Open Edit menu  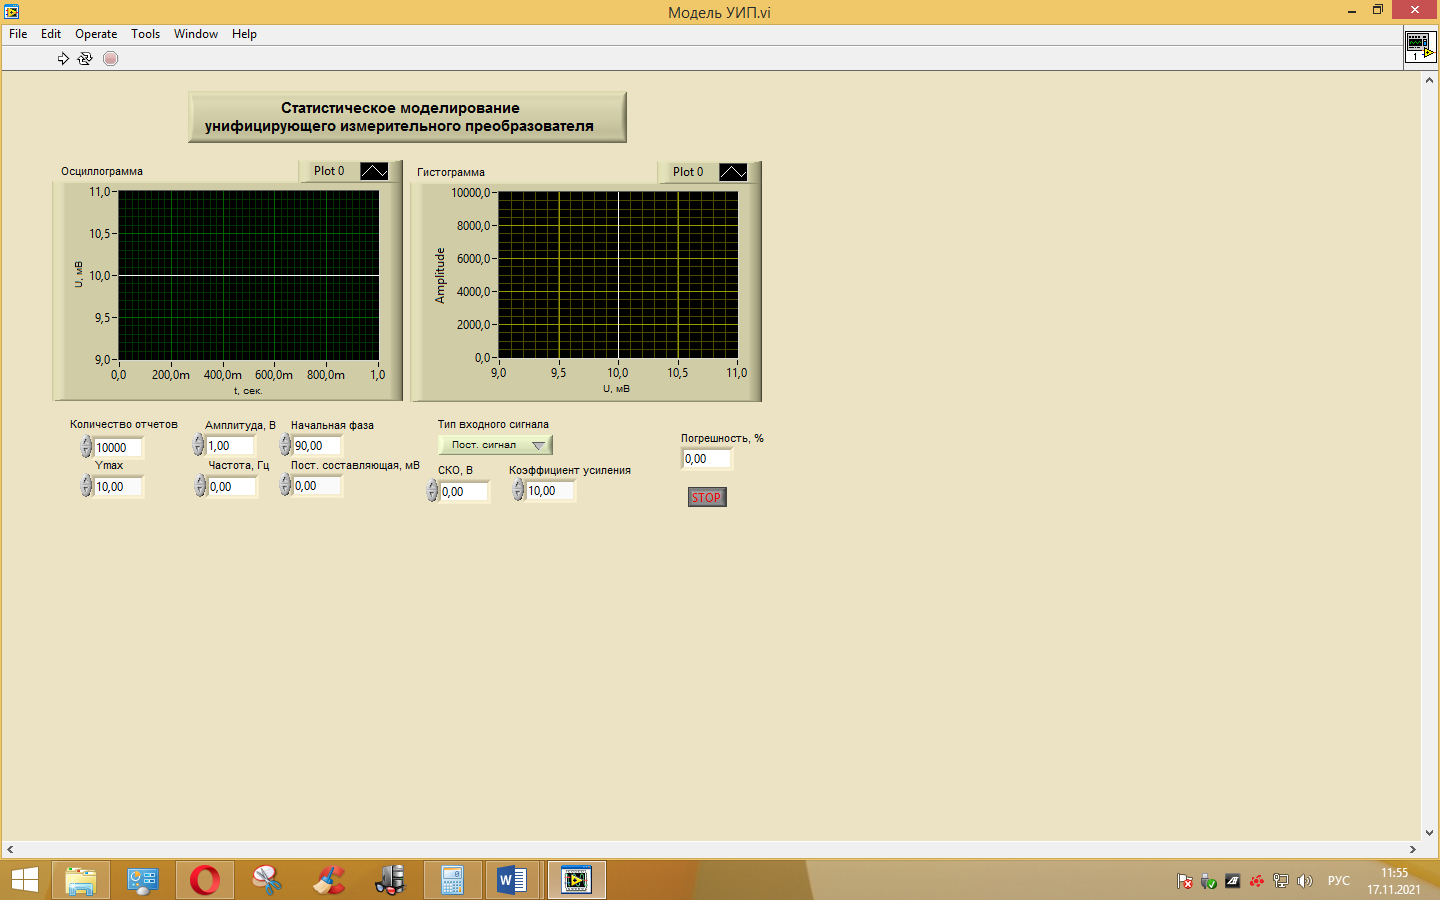(x=51, y=34)
